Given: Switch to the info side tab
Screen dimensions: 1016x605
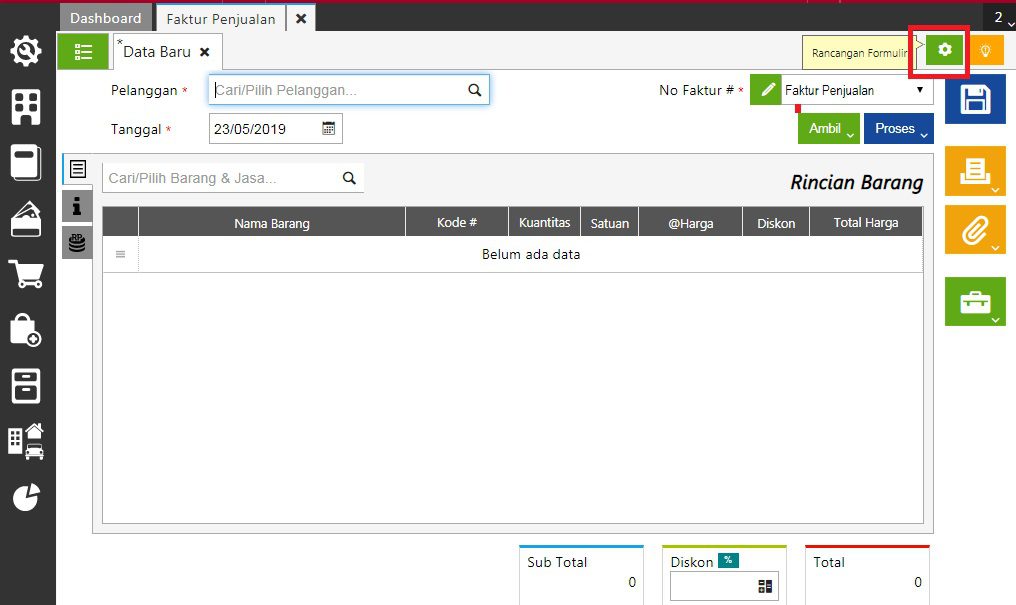Looking at the screenshot, I should tap(77, 206).
